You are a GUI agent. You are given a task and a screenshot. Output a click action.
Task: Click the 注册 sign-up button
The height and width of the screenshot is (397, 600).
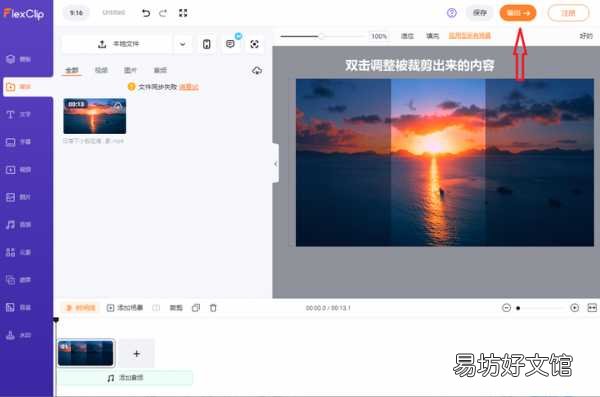pos(568,13)
